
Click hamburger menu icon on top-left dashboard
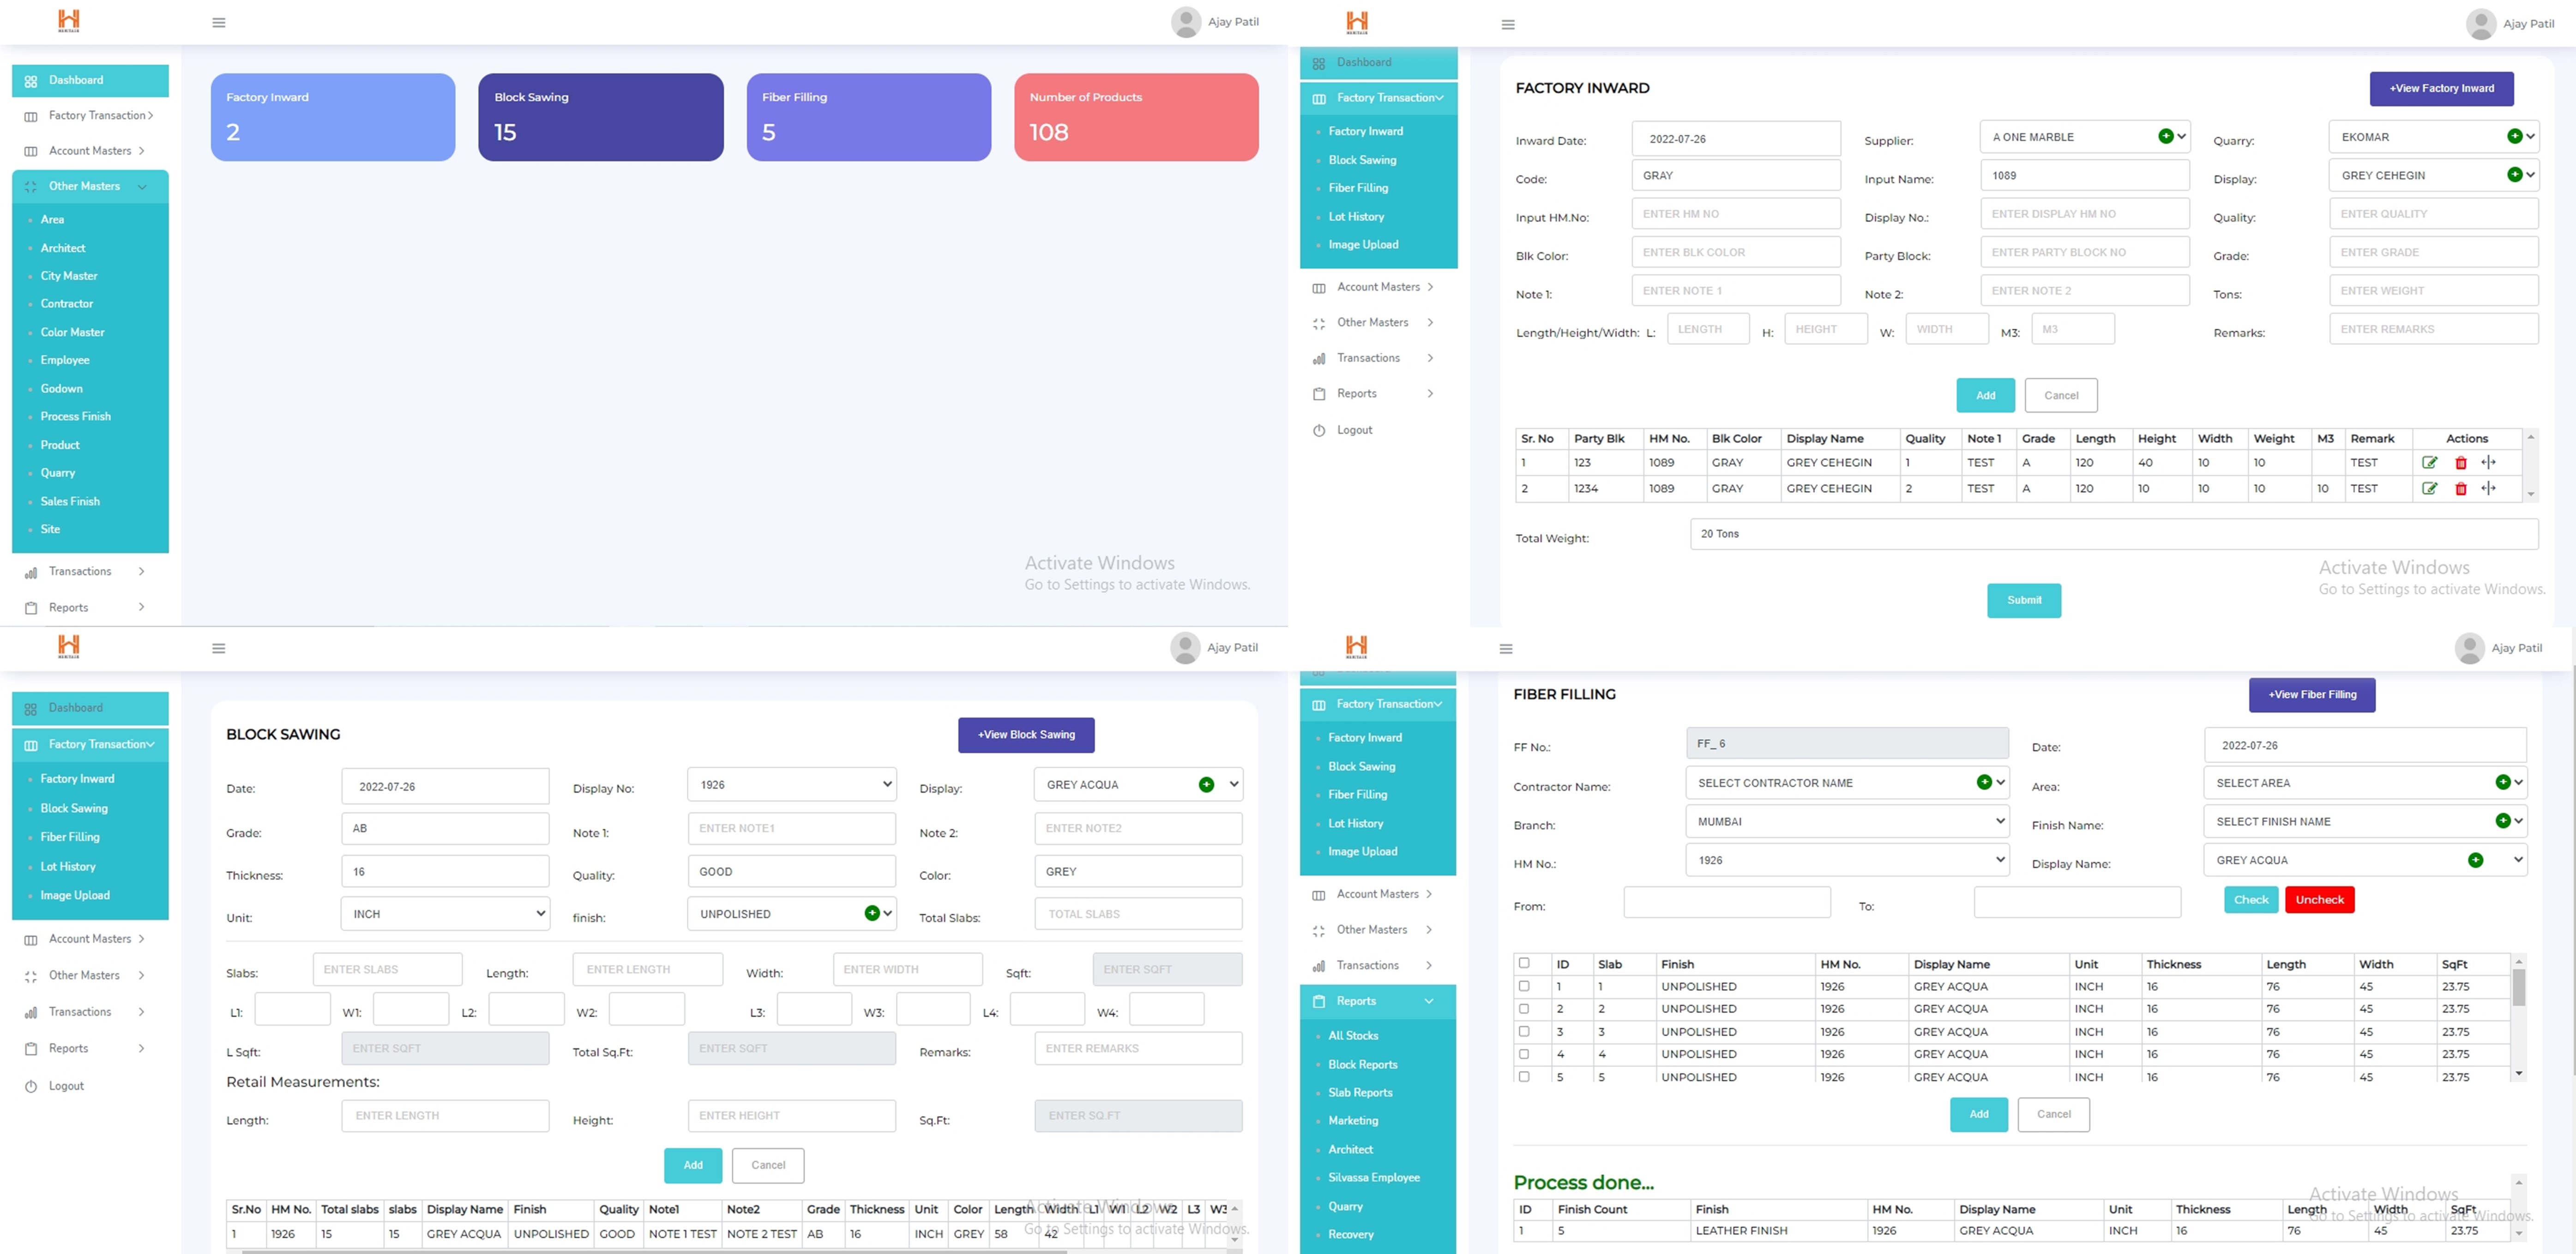point(219,23)
